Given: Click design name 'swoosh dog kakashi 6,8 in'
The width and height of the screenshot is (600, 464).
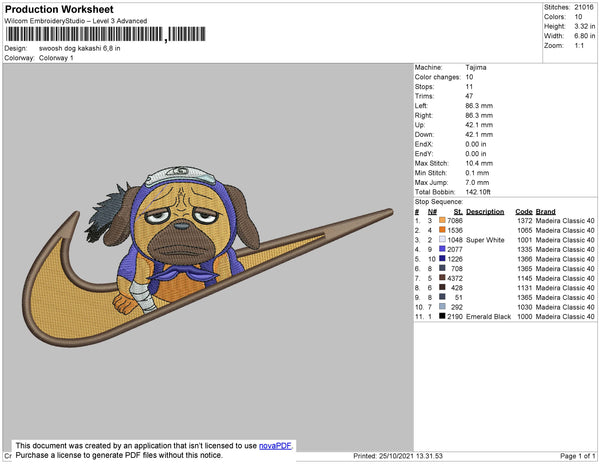Looking at the screenshot, I should coord(80,48).
